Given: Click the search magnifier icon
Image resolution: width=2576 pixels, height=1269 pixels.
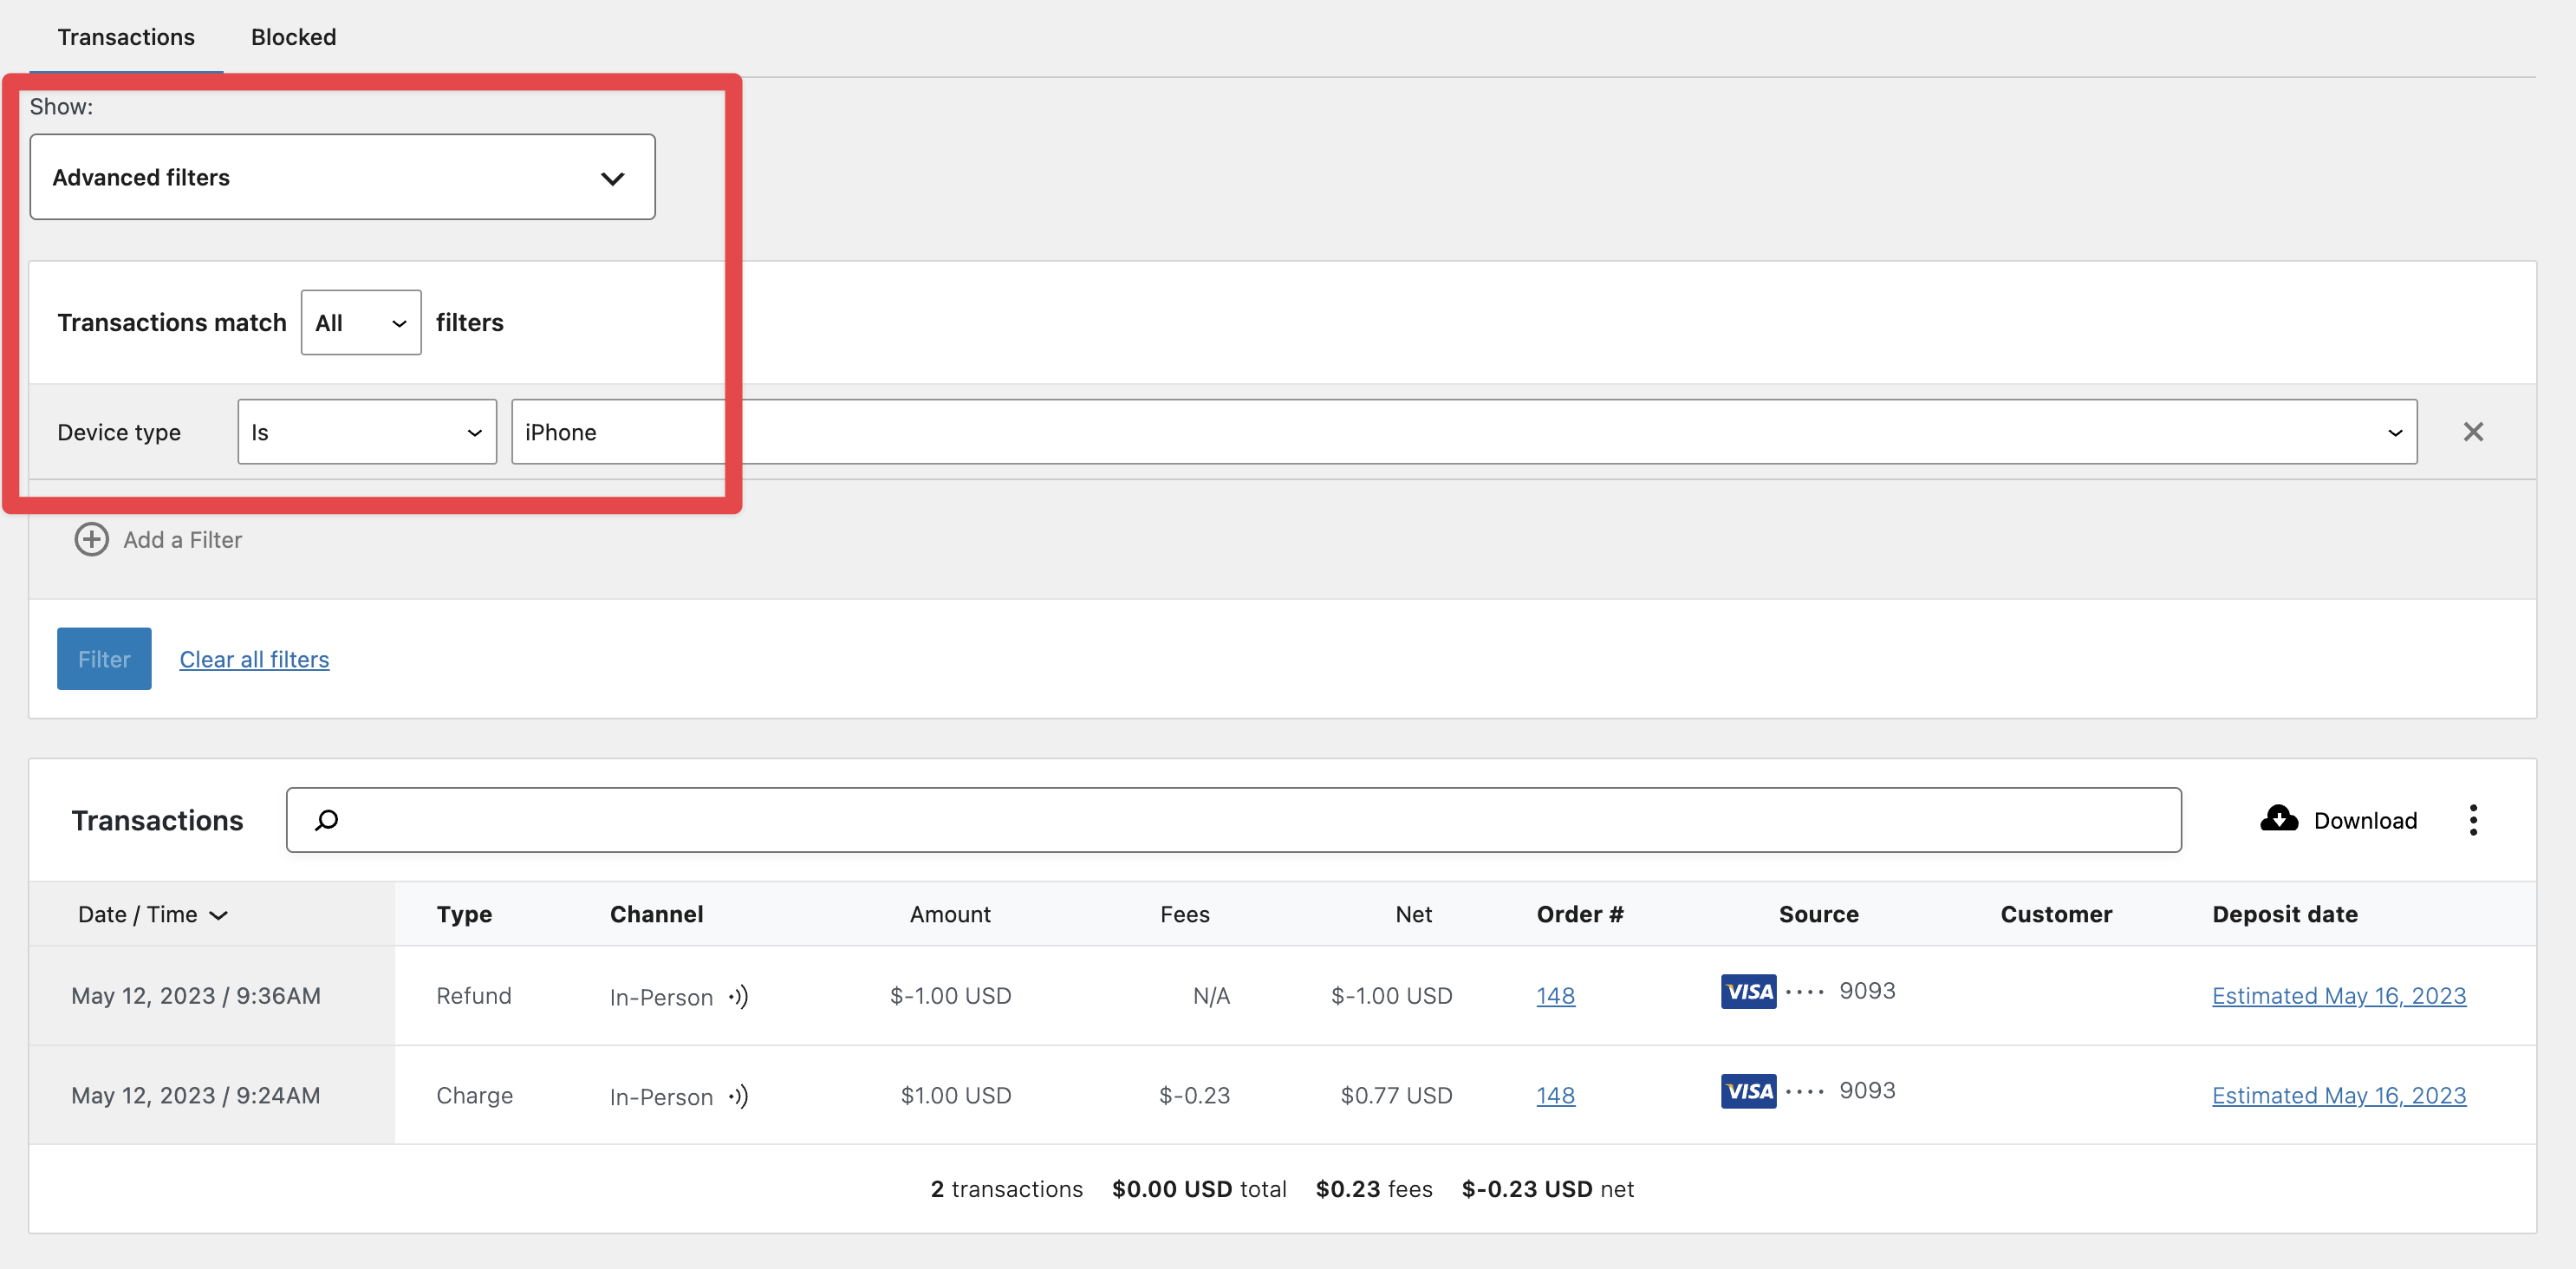Looking at the screenshot, I should [x=327, y=820].
